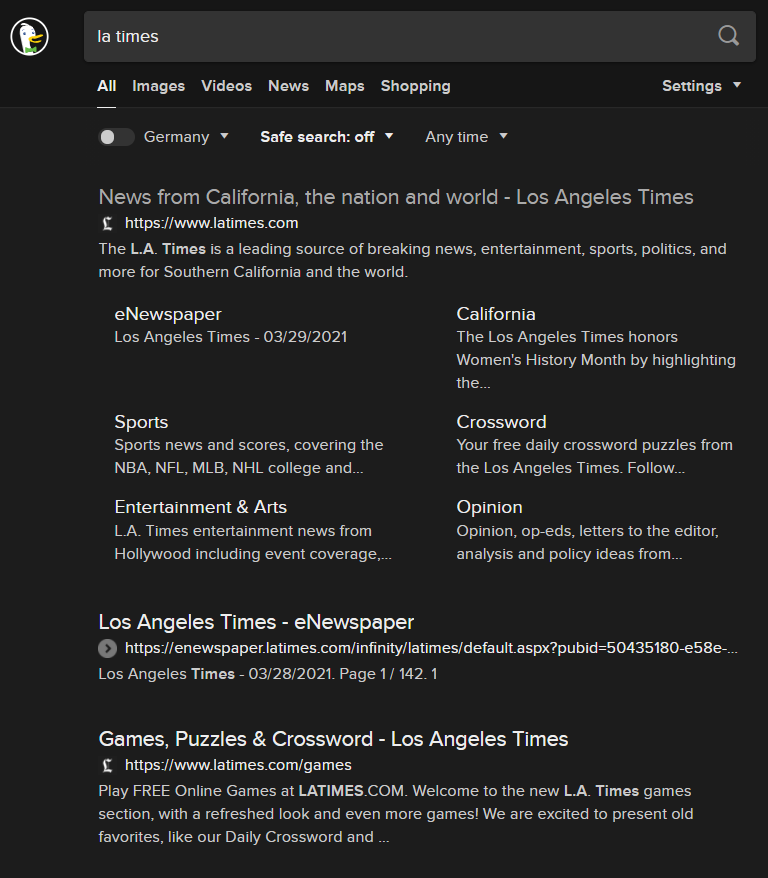
Task: Click the favicon beside https://www.latimes.com/games
Action: coord(107,765)
